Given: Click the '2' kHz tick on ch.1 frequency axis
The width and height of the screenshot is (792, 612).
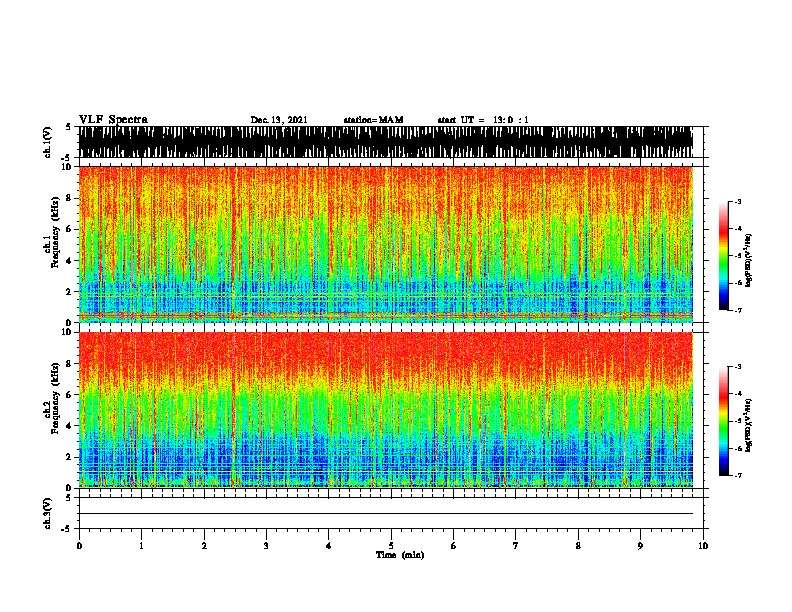Looking at the screenshot, I should pyautogui.click(x=70, y=292).
